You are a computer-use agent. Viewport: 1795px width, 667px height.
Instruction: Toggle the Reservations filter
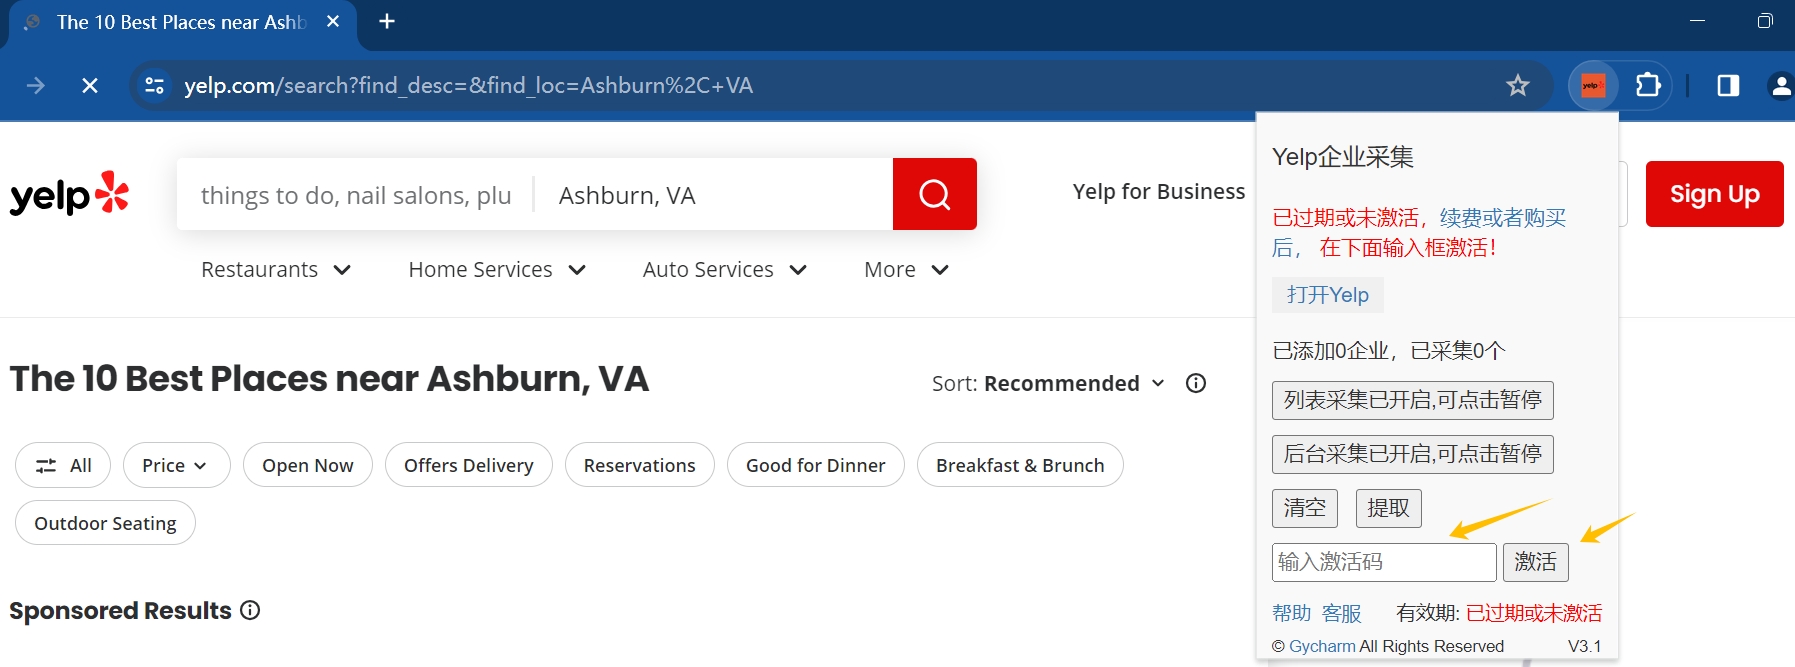coord(640,465)
